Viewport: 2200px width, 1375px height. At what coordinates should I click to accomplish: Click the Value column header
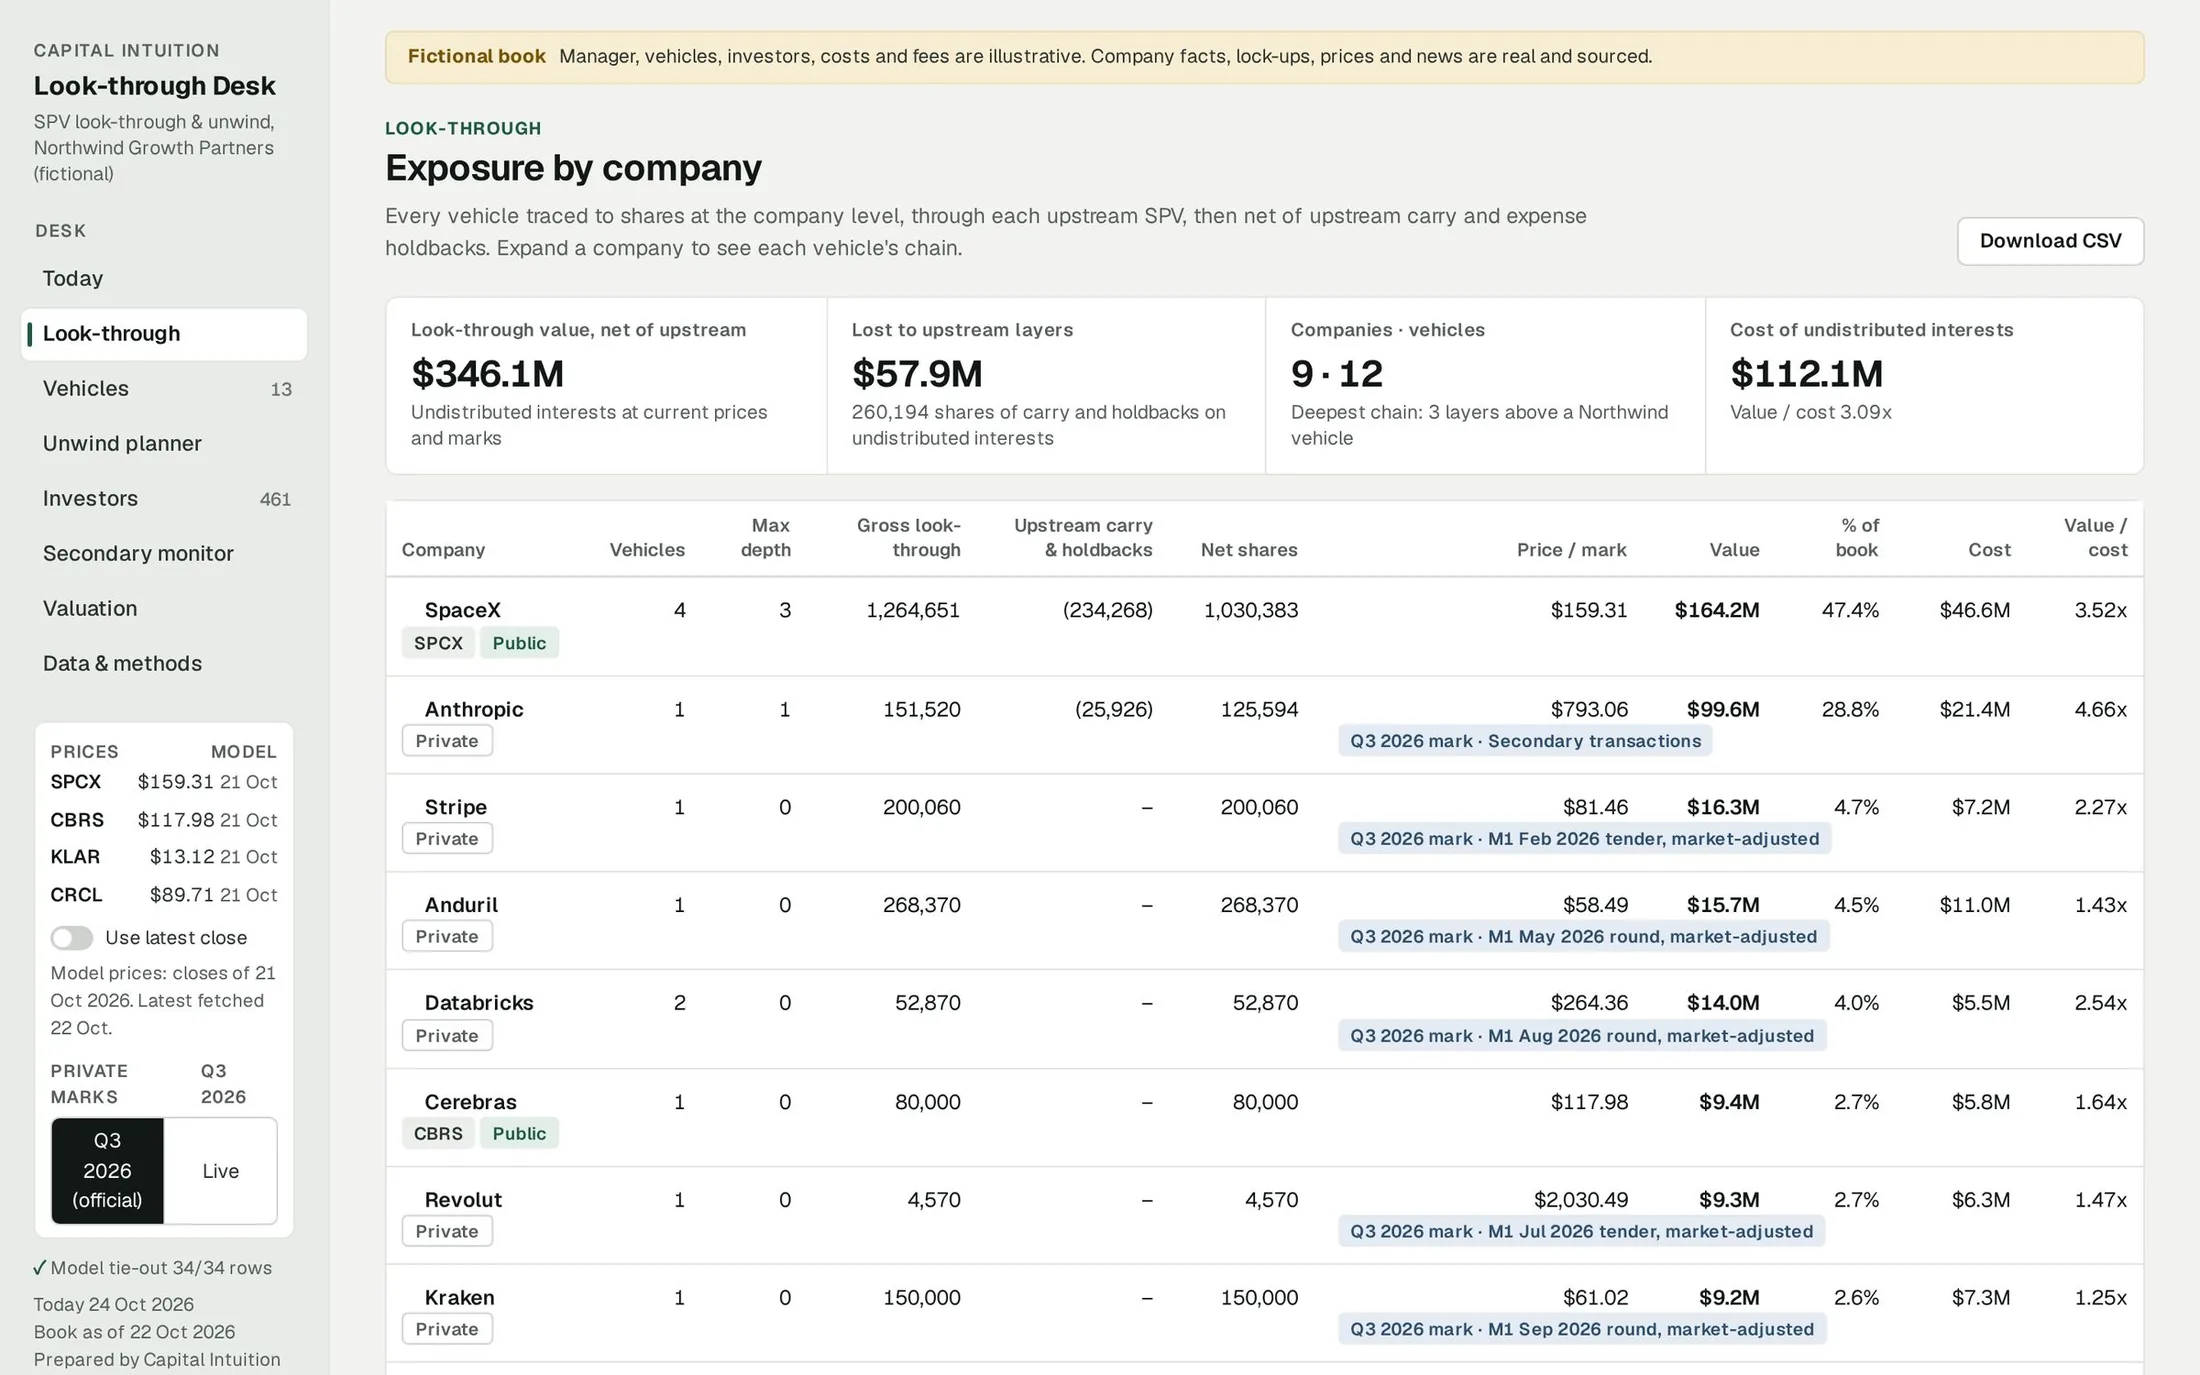coord(1734,550)
